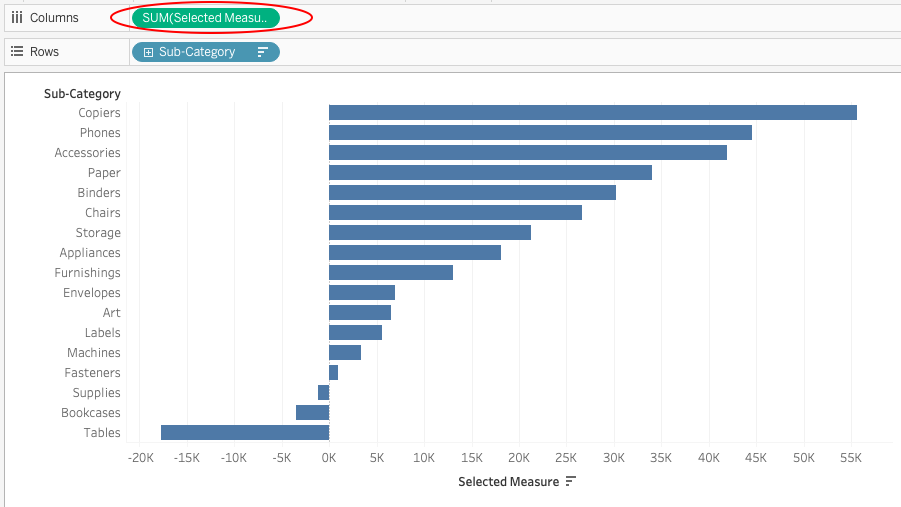
Task: Expand the Sub-Category pill plus icon
Action: click(x=148, y=52)
